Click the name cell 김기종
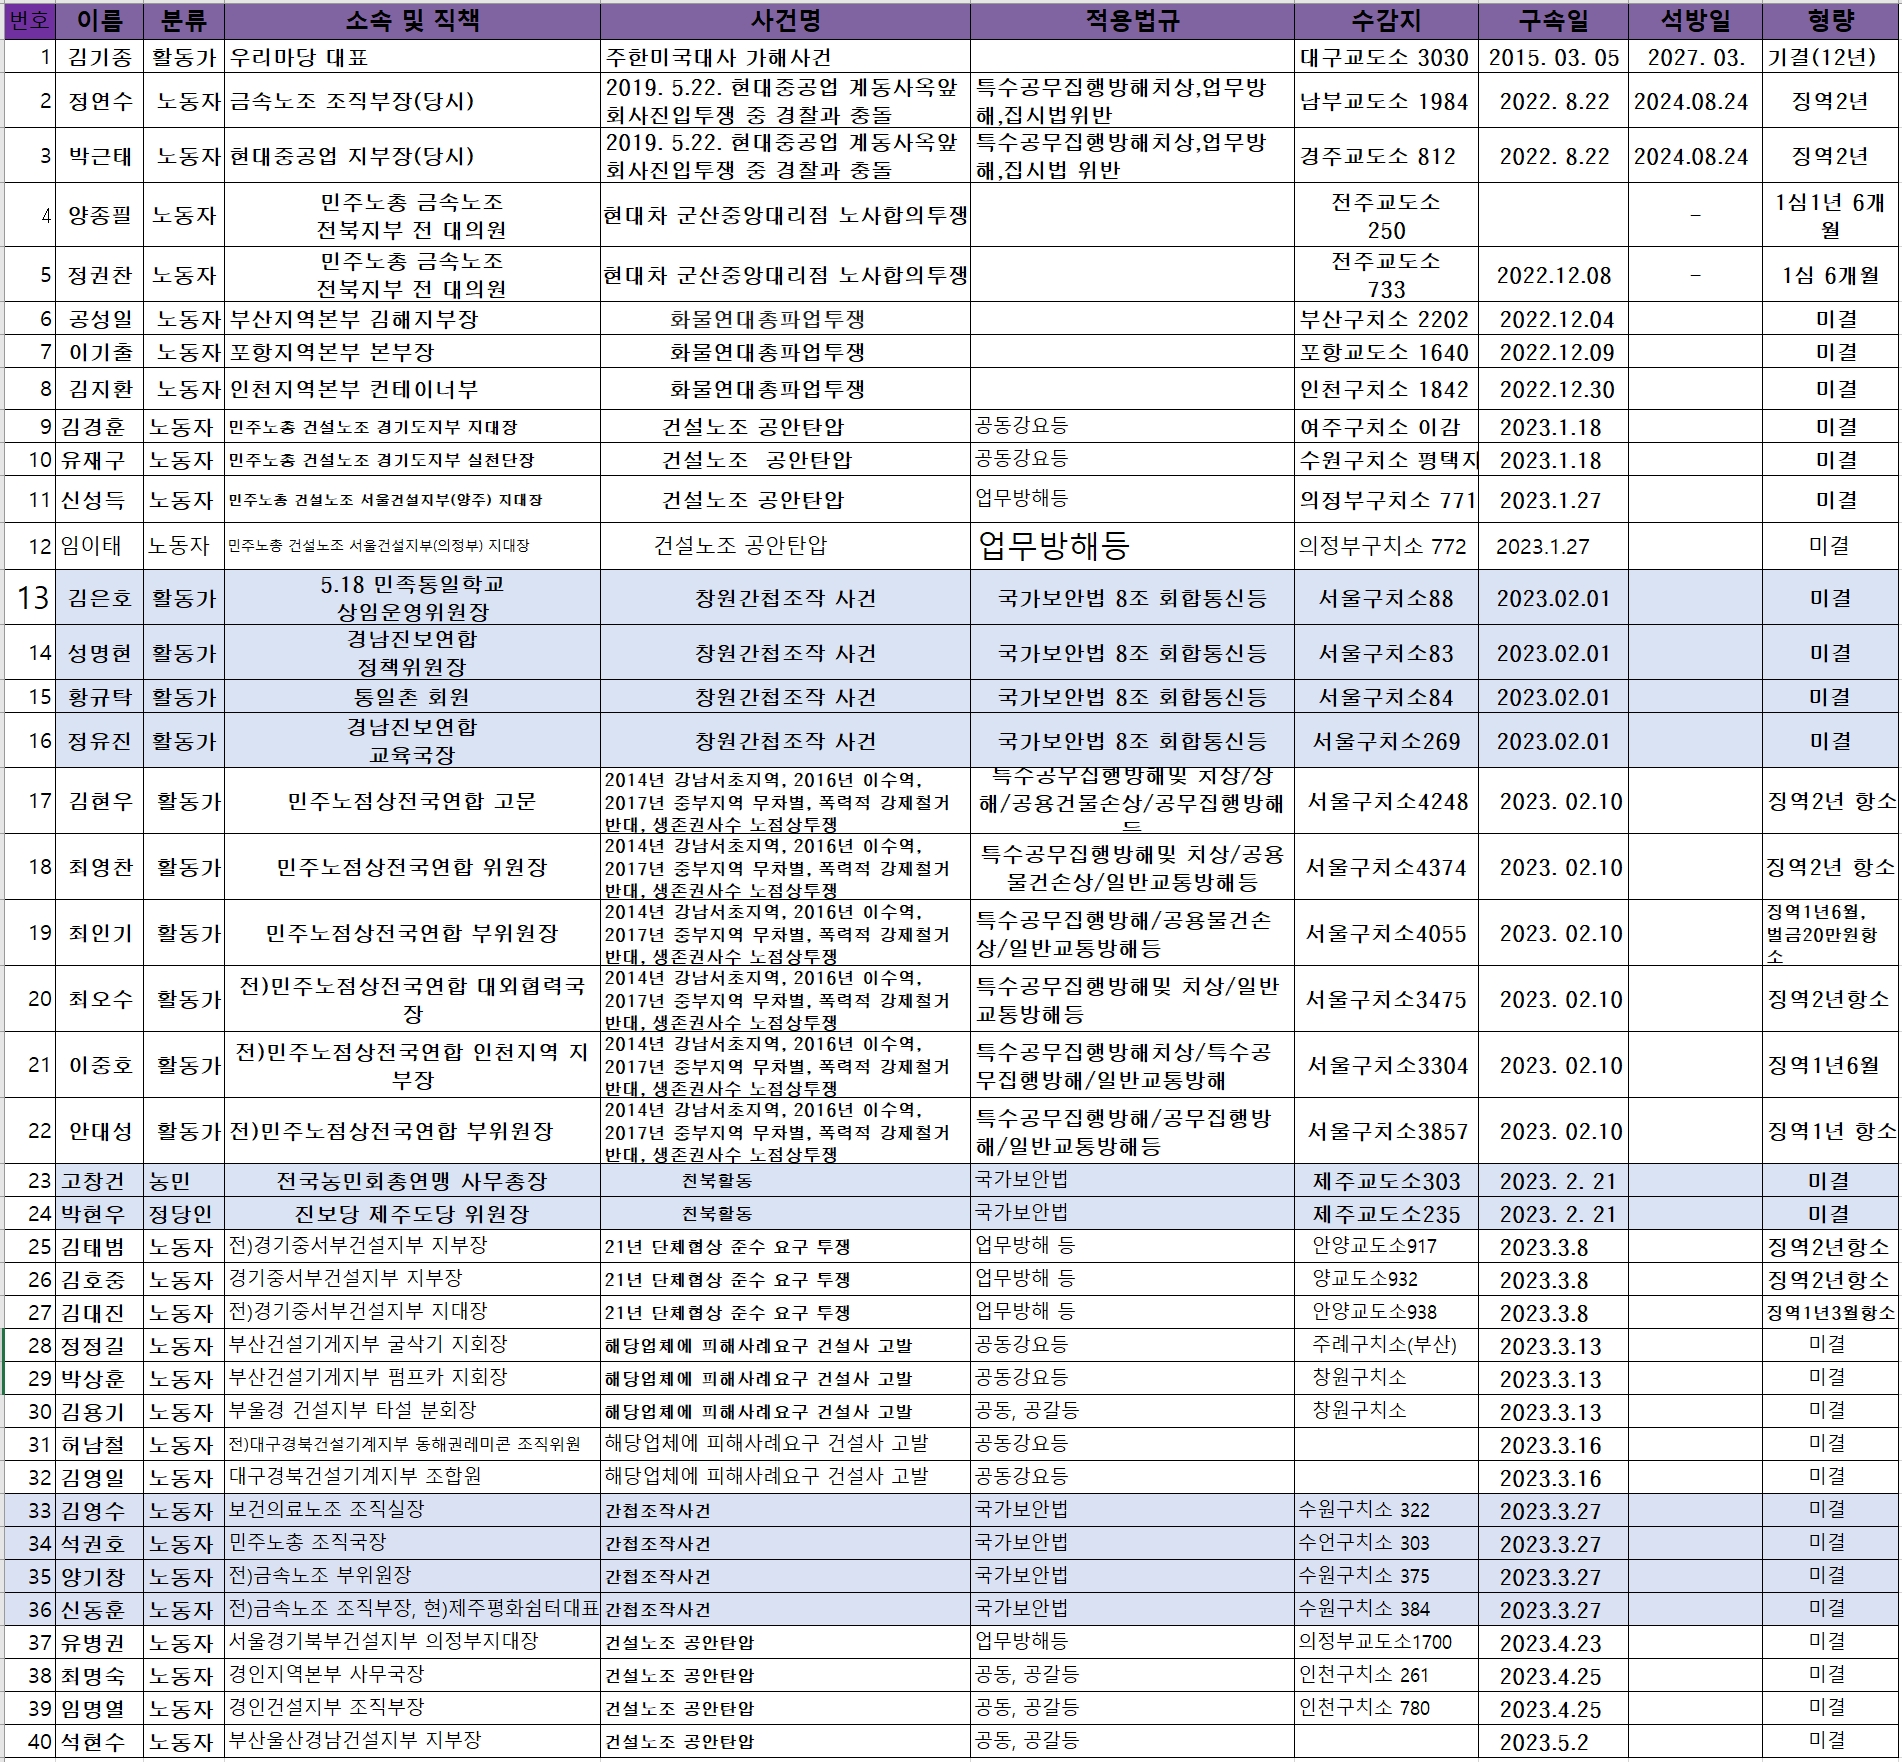Viewport: 1902px width, 1762px height. [99, 57]
